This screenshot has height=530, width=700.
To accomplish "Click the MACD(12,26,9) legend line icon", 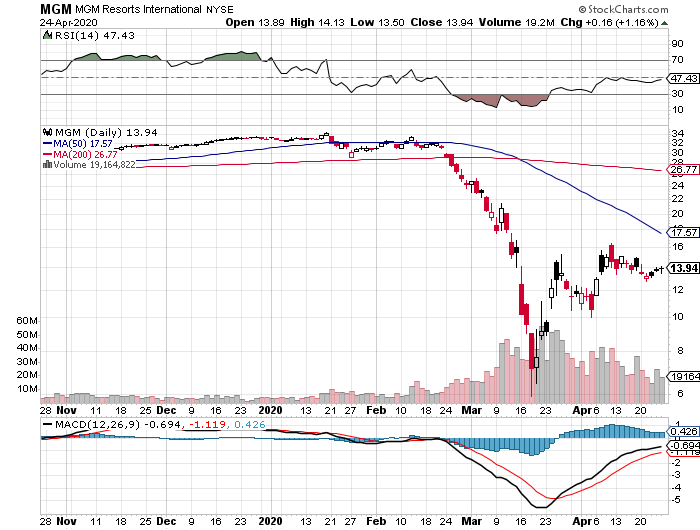I will (x=47, y=424).
